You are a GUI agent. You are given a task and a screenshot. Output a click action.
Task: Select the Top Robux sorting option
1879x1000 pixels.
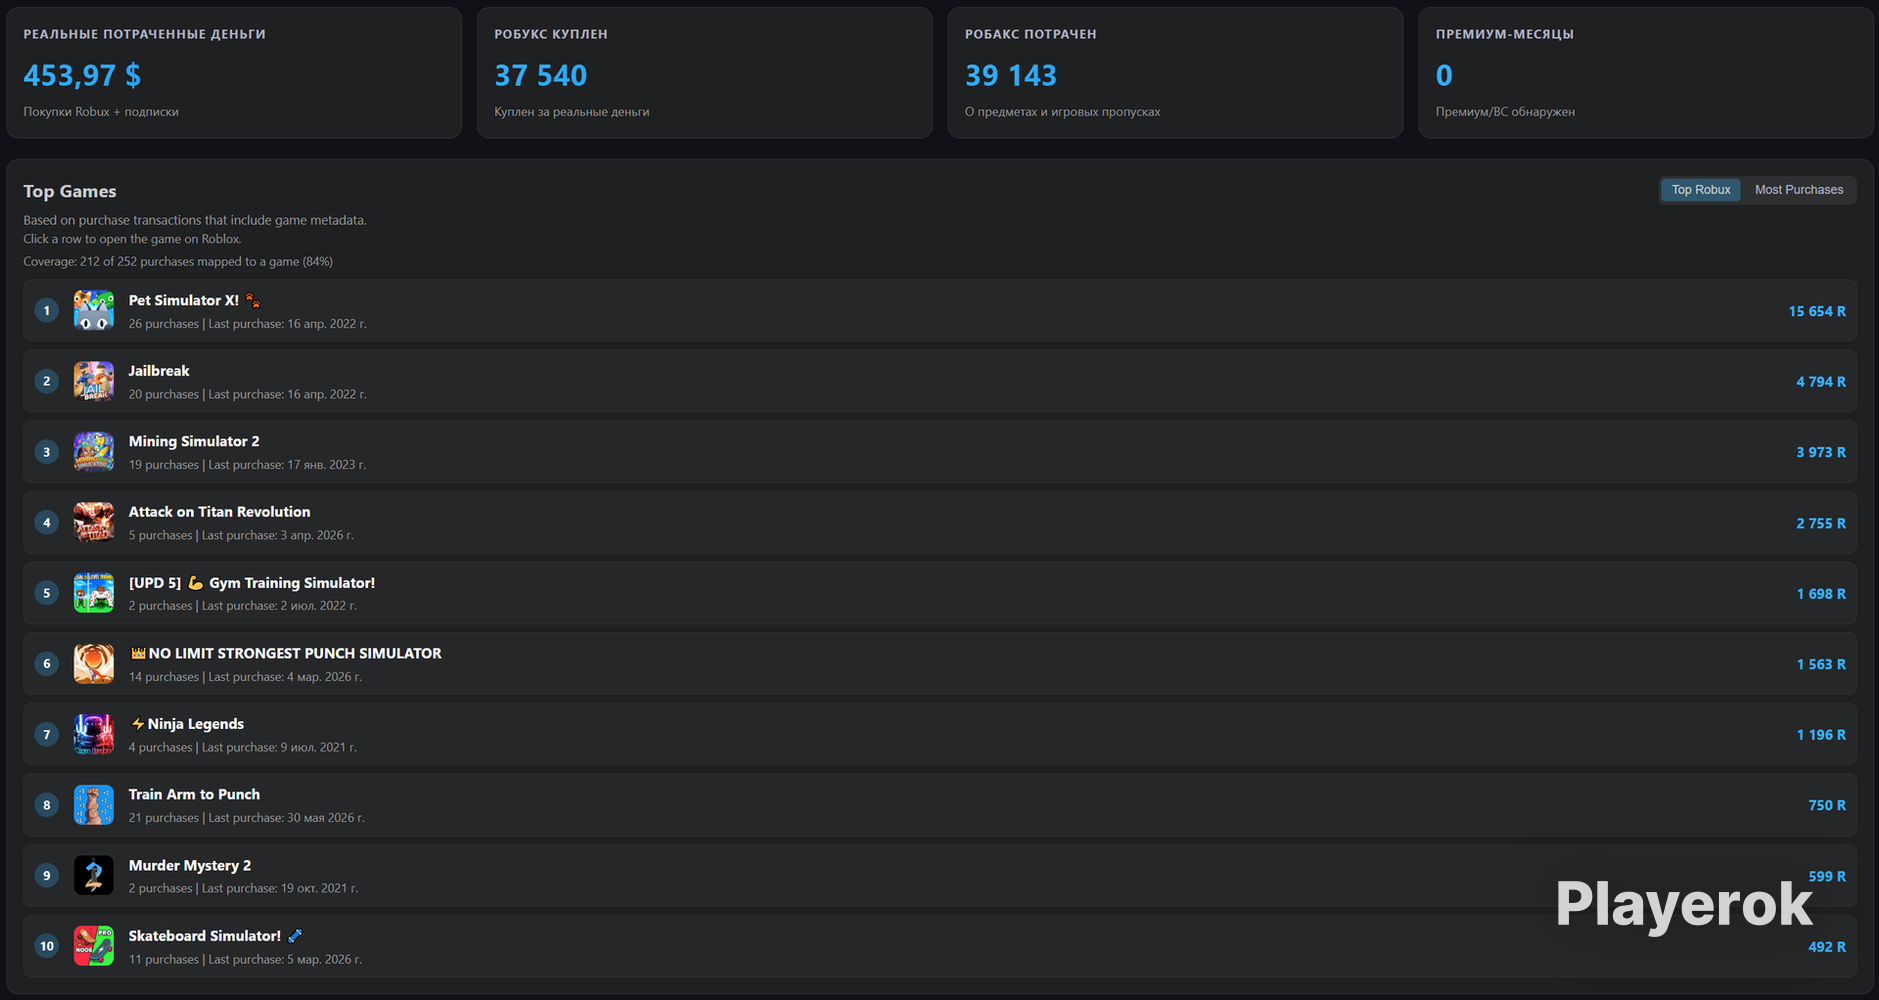point(1700,190)
